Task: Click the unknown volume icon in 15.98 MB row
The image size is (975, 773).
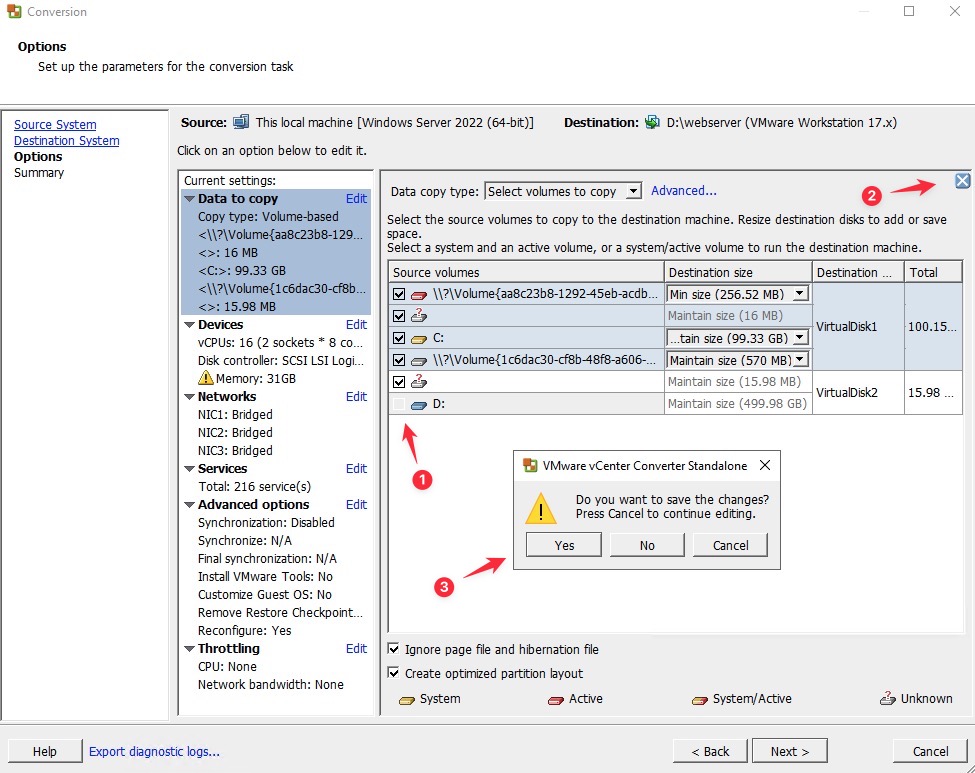Action: coord(418,381)
